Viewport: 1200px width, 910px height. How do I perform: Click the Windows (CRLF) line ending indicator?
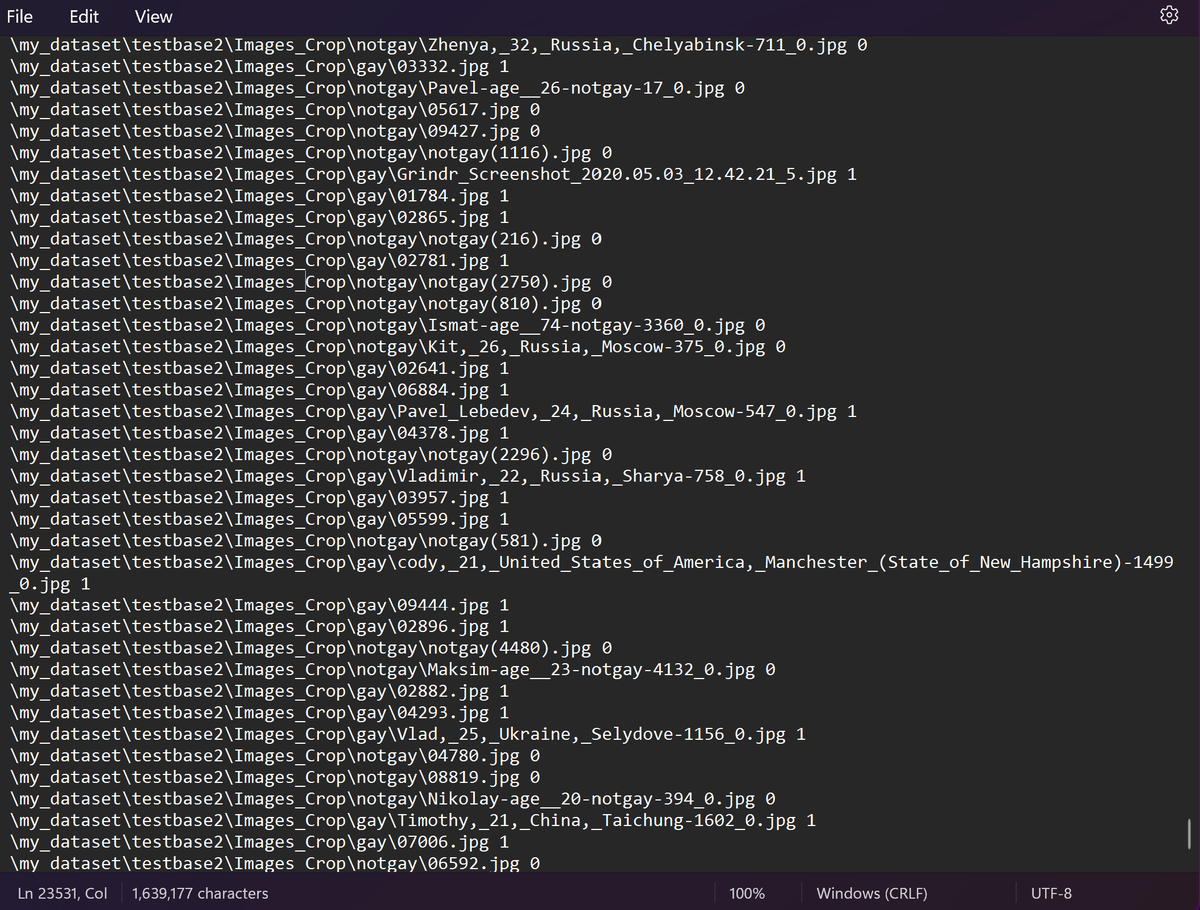coord(871,893)
